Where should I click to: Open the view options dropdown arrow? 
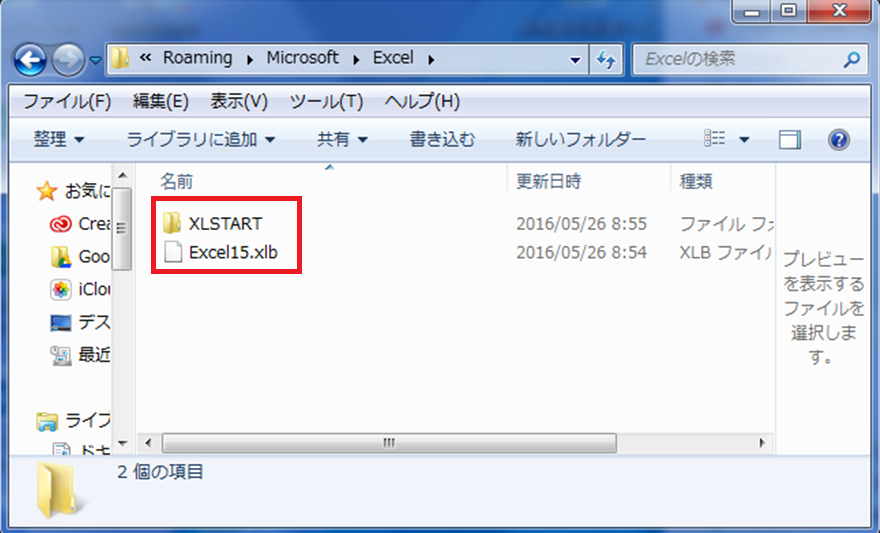[x=744, y=139]
